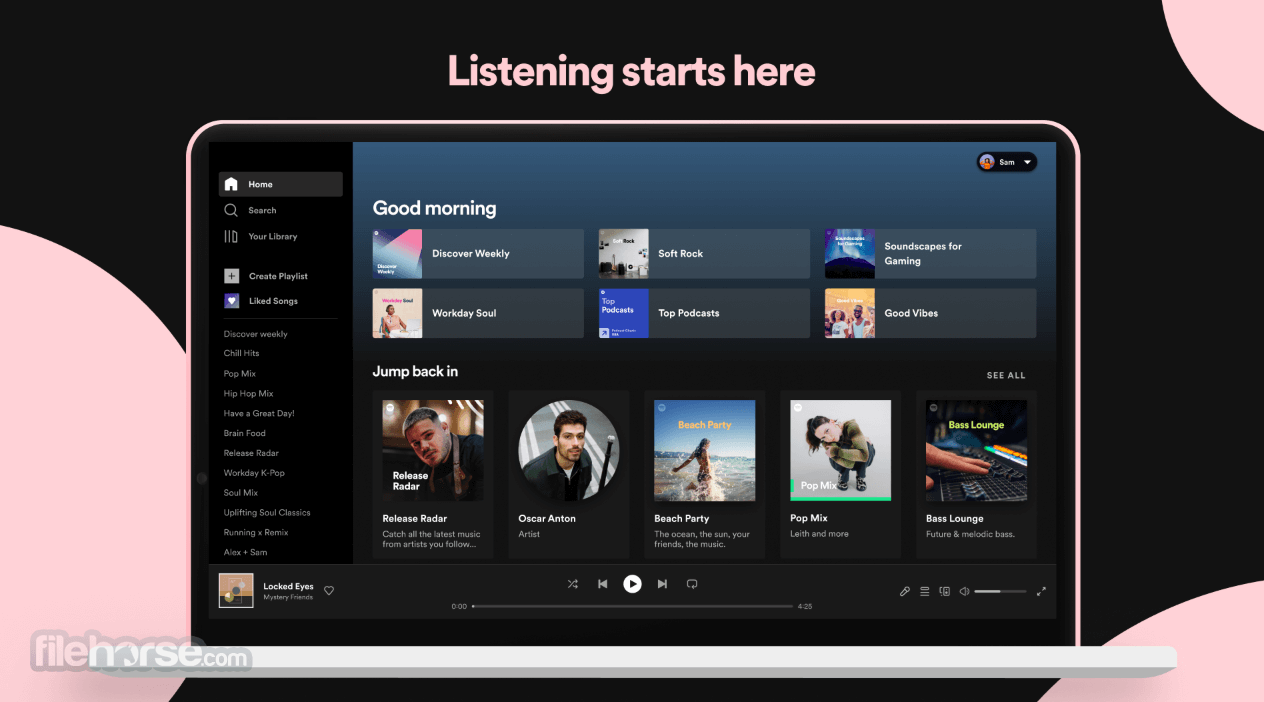Select Liked Songs label
The image size is (1264, 702).
tap(273, 301)
